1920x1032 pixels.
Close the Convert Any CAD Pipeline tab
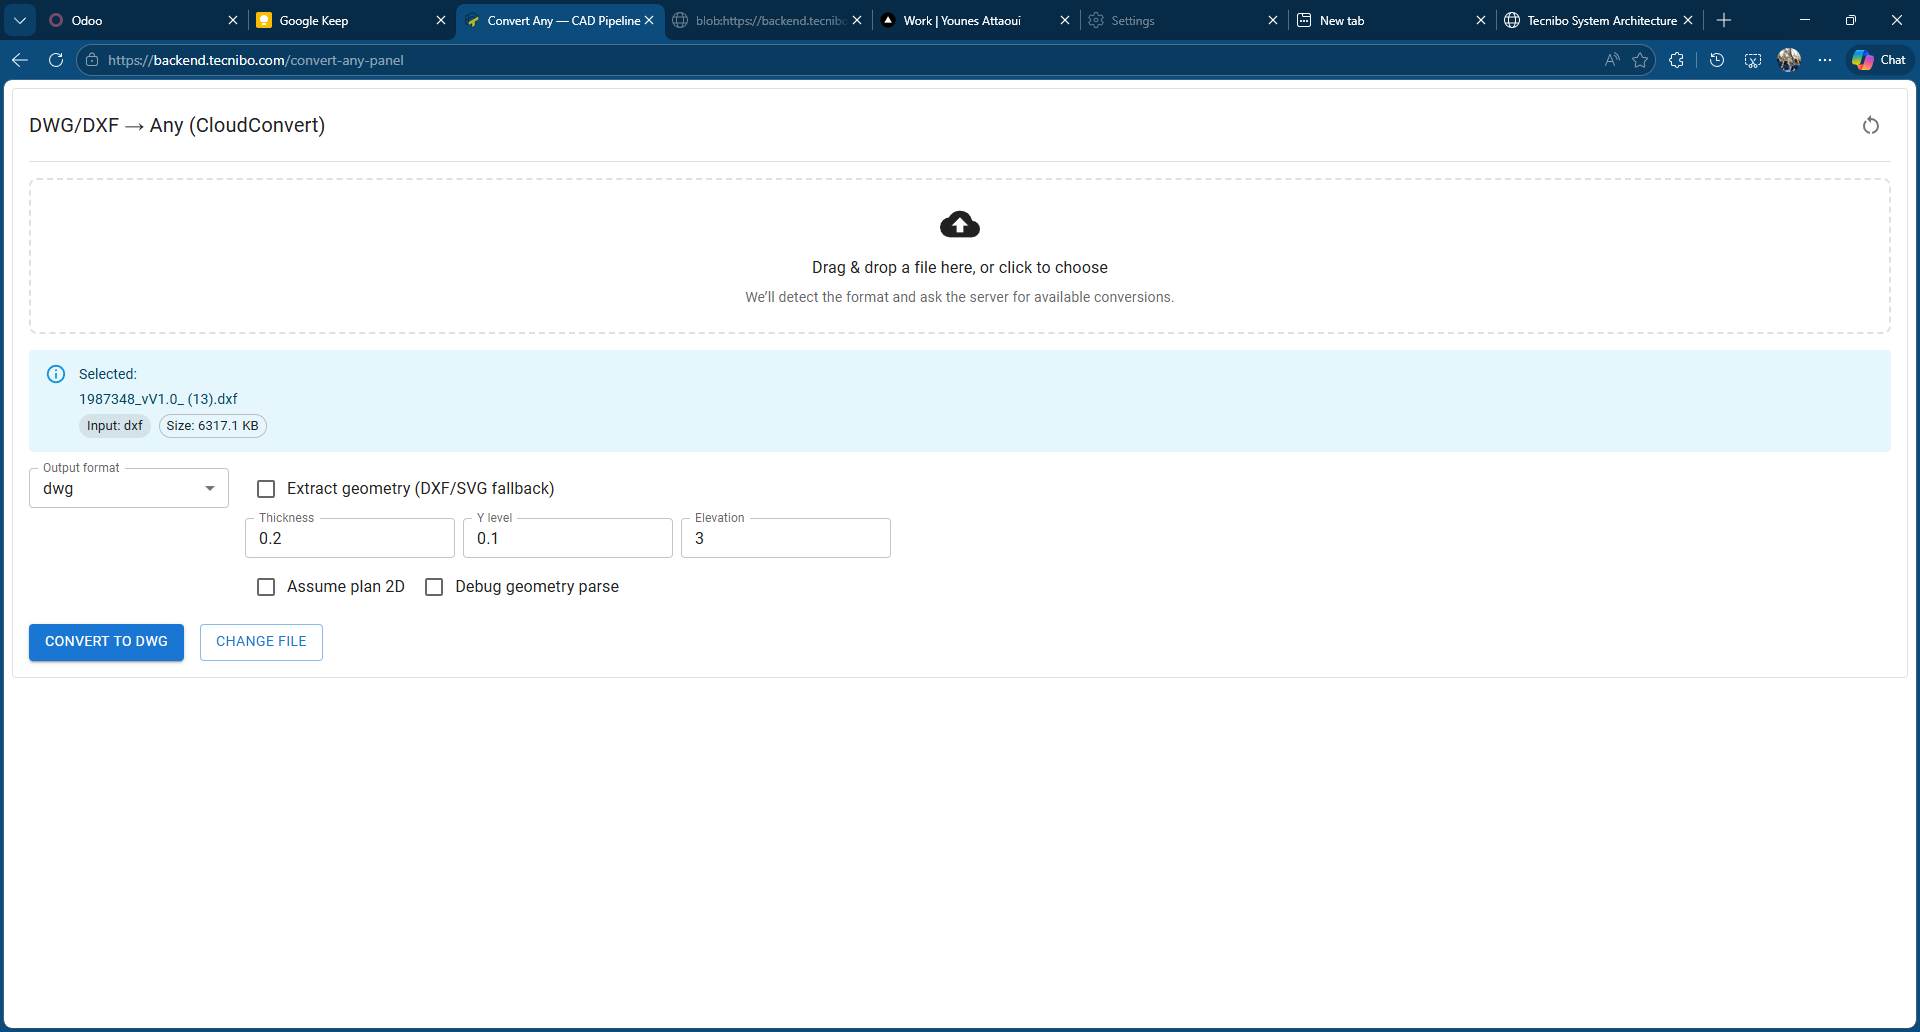point(649,20)
